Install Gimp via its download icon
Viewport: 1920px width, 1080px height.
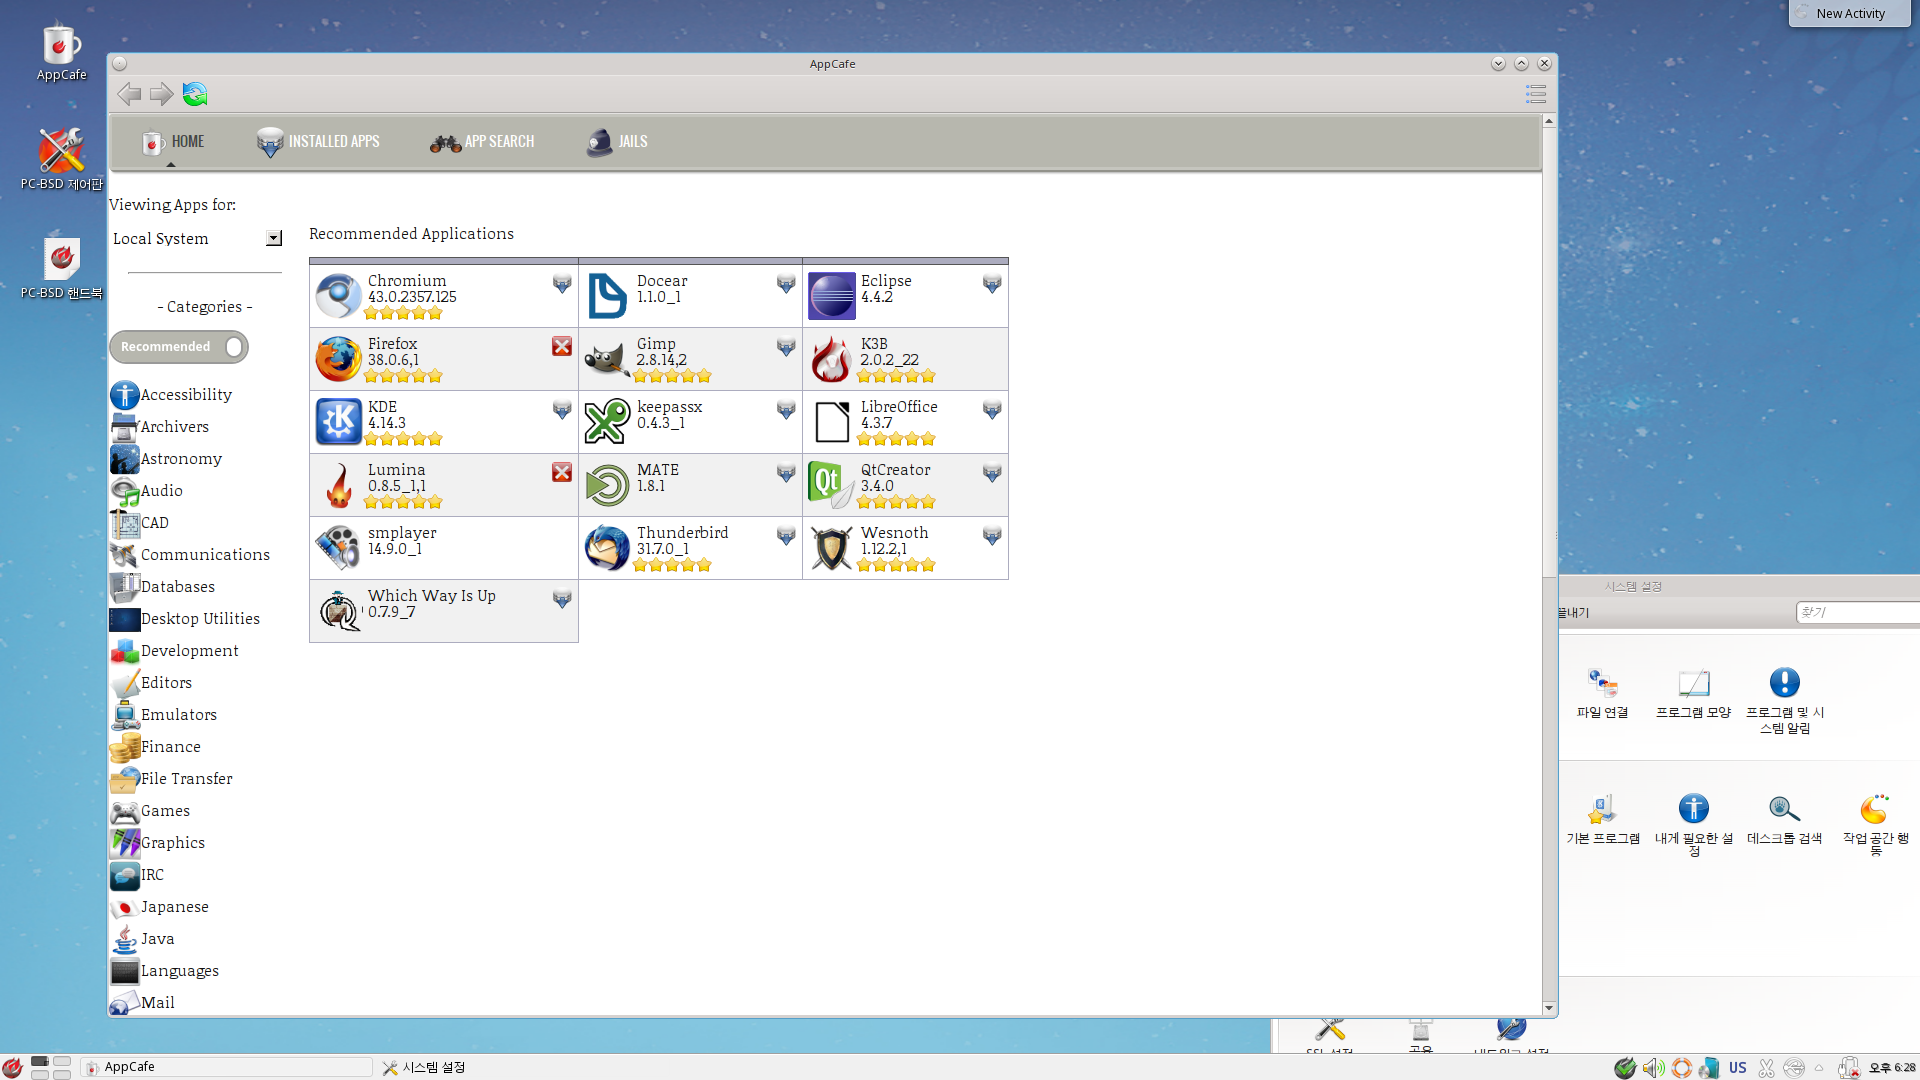pyautogui.click(x=786, y=347)
